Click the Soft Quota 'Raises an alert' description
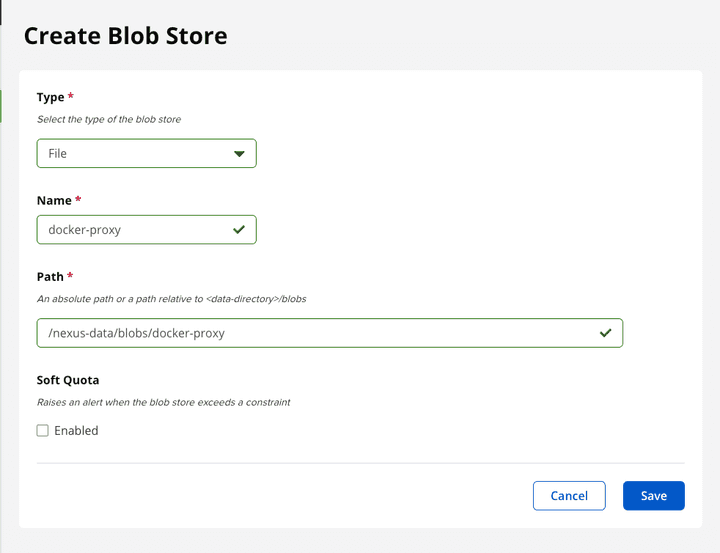 pos(163,402)
